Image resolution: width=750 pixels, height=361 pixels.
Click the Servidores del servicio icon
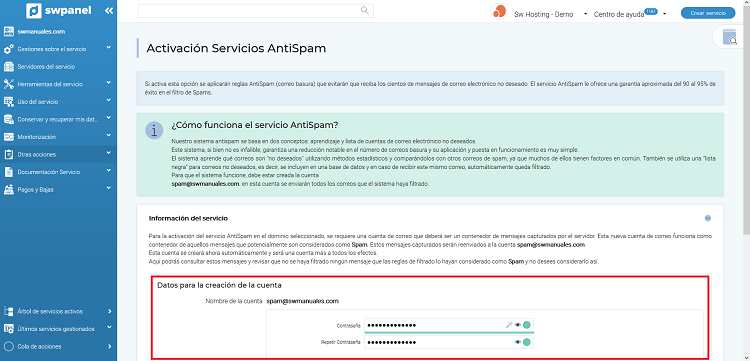point(9,66)
